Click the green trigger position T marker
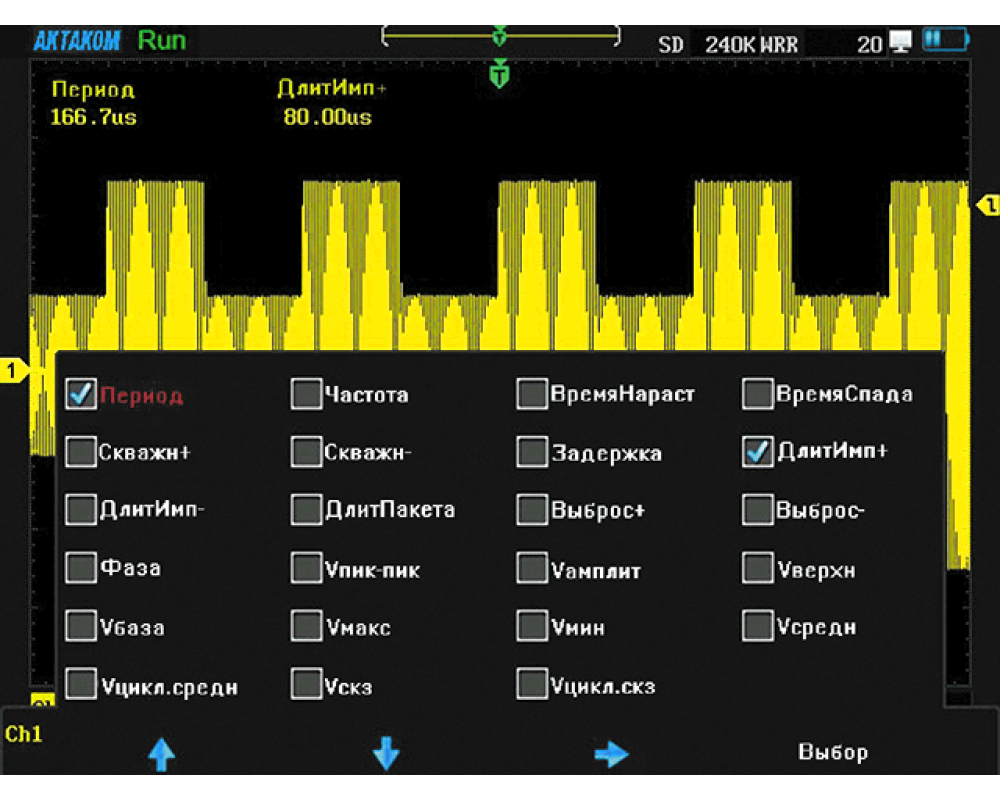Screen dimensions: 1000x800 coord(499,74)
